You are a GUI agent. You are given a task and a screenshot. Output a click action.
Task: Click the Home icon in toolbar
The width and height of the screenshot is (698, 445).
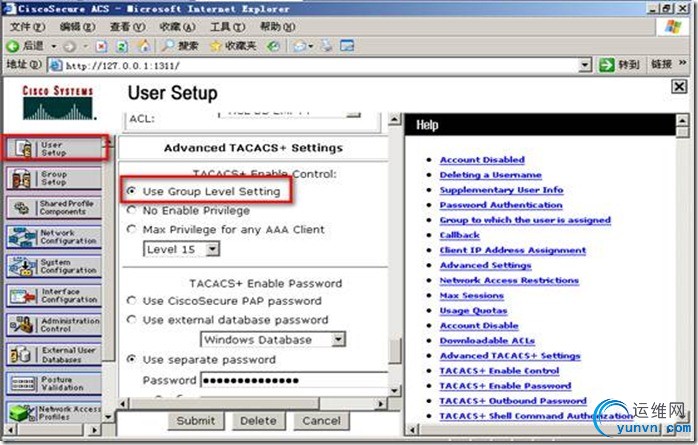[143, 45]
